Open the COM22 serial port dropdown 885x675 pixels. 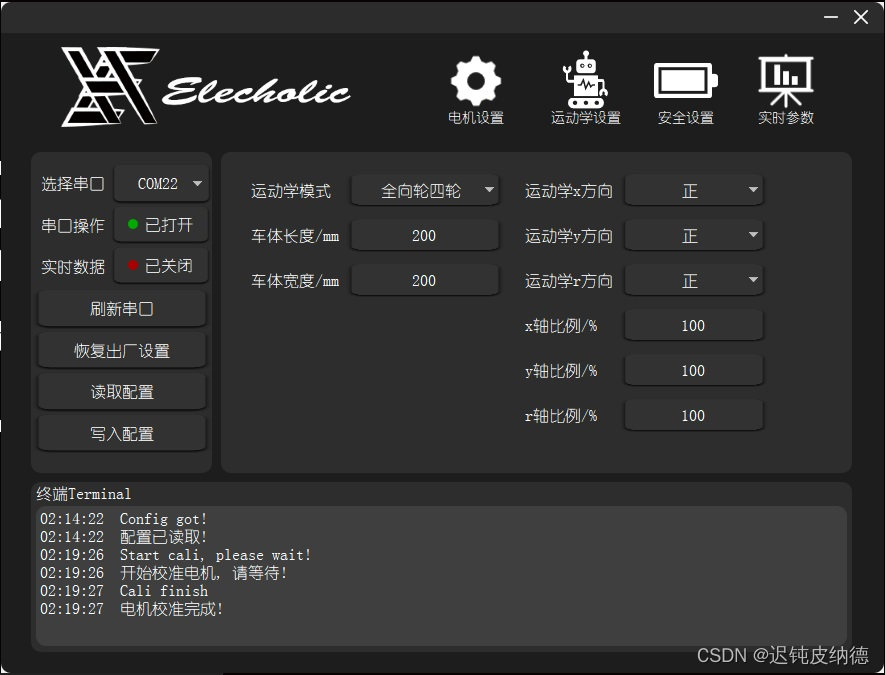[161, 184]
